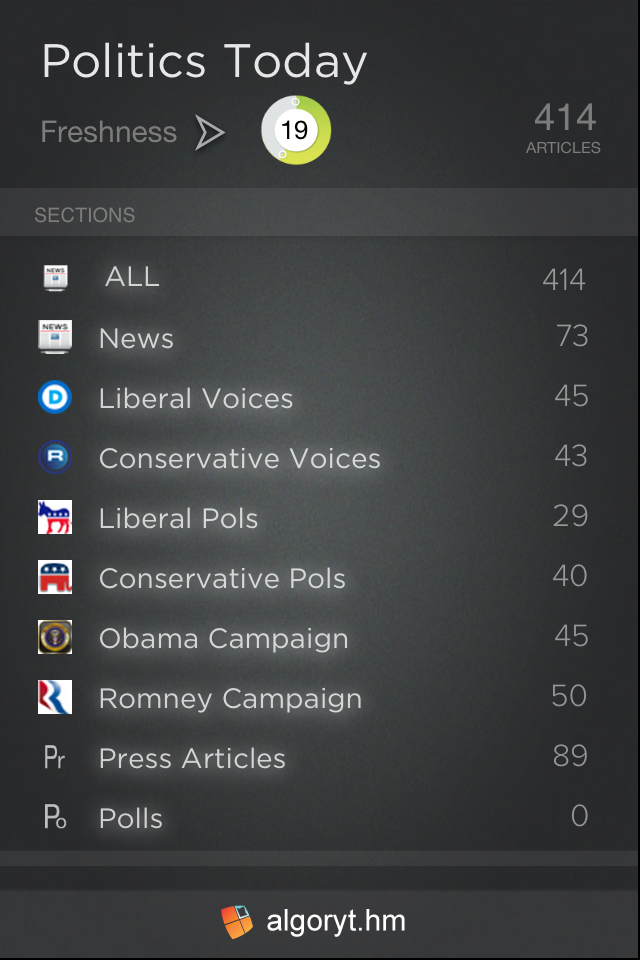Select the Romney Campaign section

(x=230, y=698)
